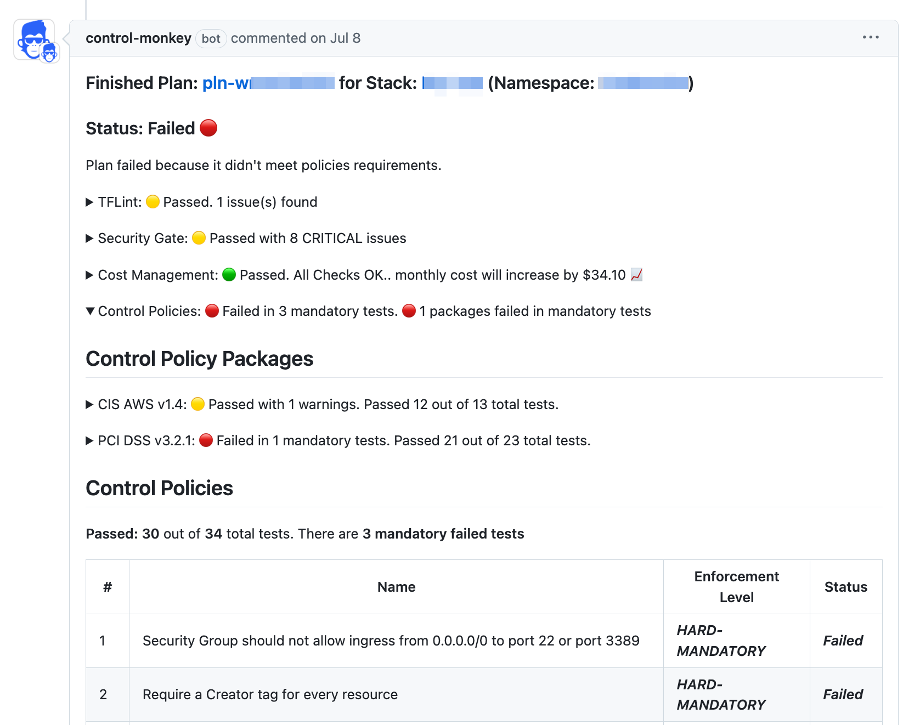This screenshot has width=904, height=726.
Task: Click the Failed status of Security Group row
Action: pos(843,641)
